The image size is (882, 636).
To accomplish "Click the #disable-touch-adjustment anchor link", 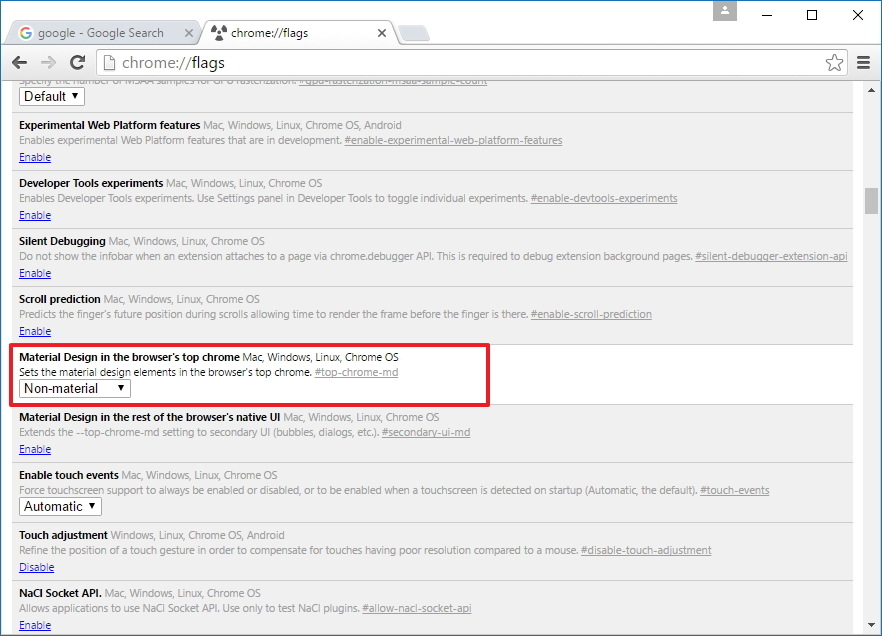I will (x=646, y=550).
